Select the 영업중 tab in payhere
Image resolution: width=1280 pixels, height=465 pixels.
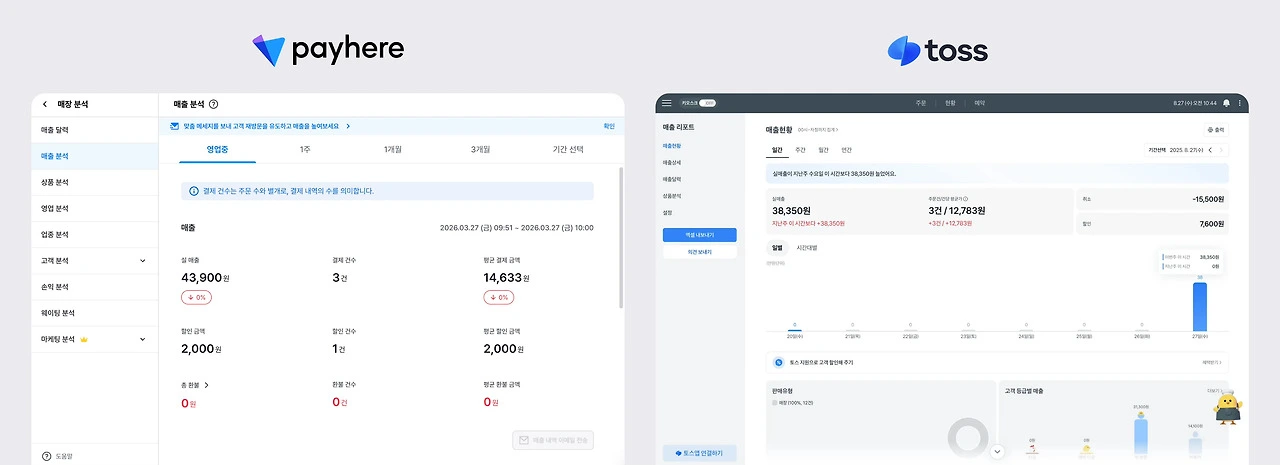217,149
